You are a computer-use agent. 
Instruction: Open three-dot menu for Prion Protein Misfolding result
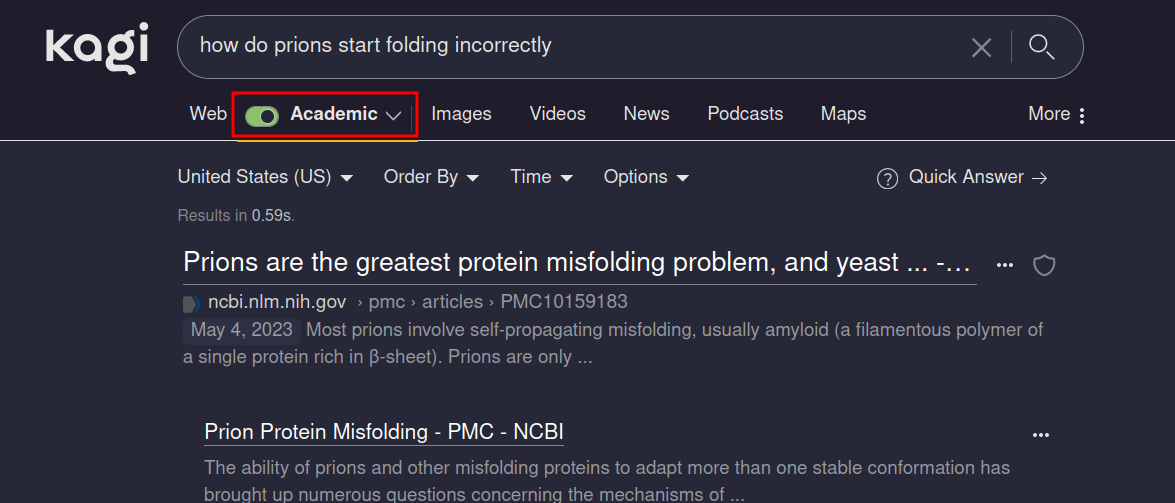click(x=1041, y=434)
